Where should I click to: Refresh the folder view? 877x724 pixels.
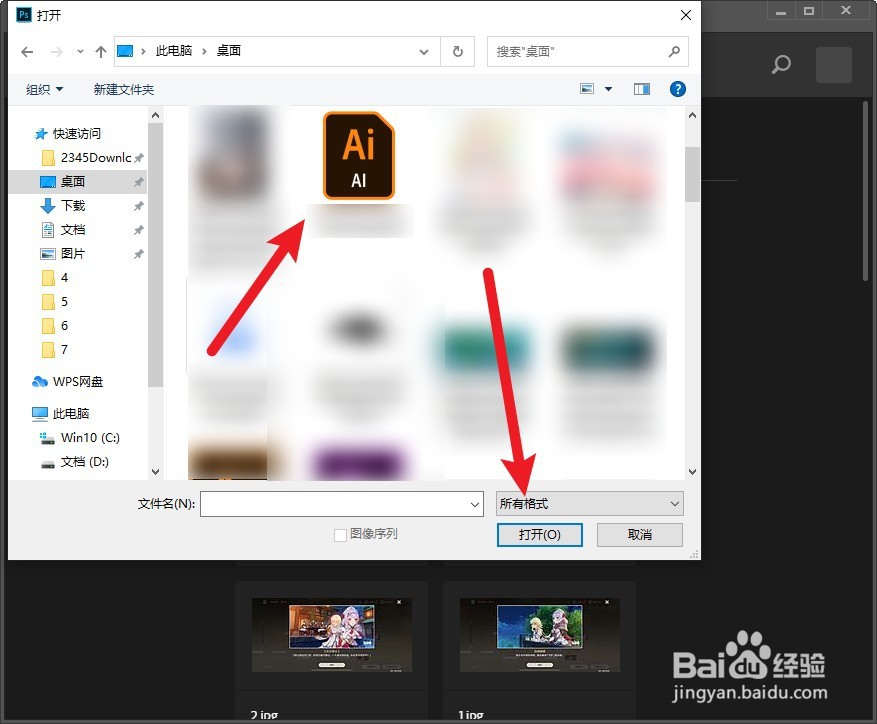(458, 51)
